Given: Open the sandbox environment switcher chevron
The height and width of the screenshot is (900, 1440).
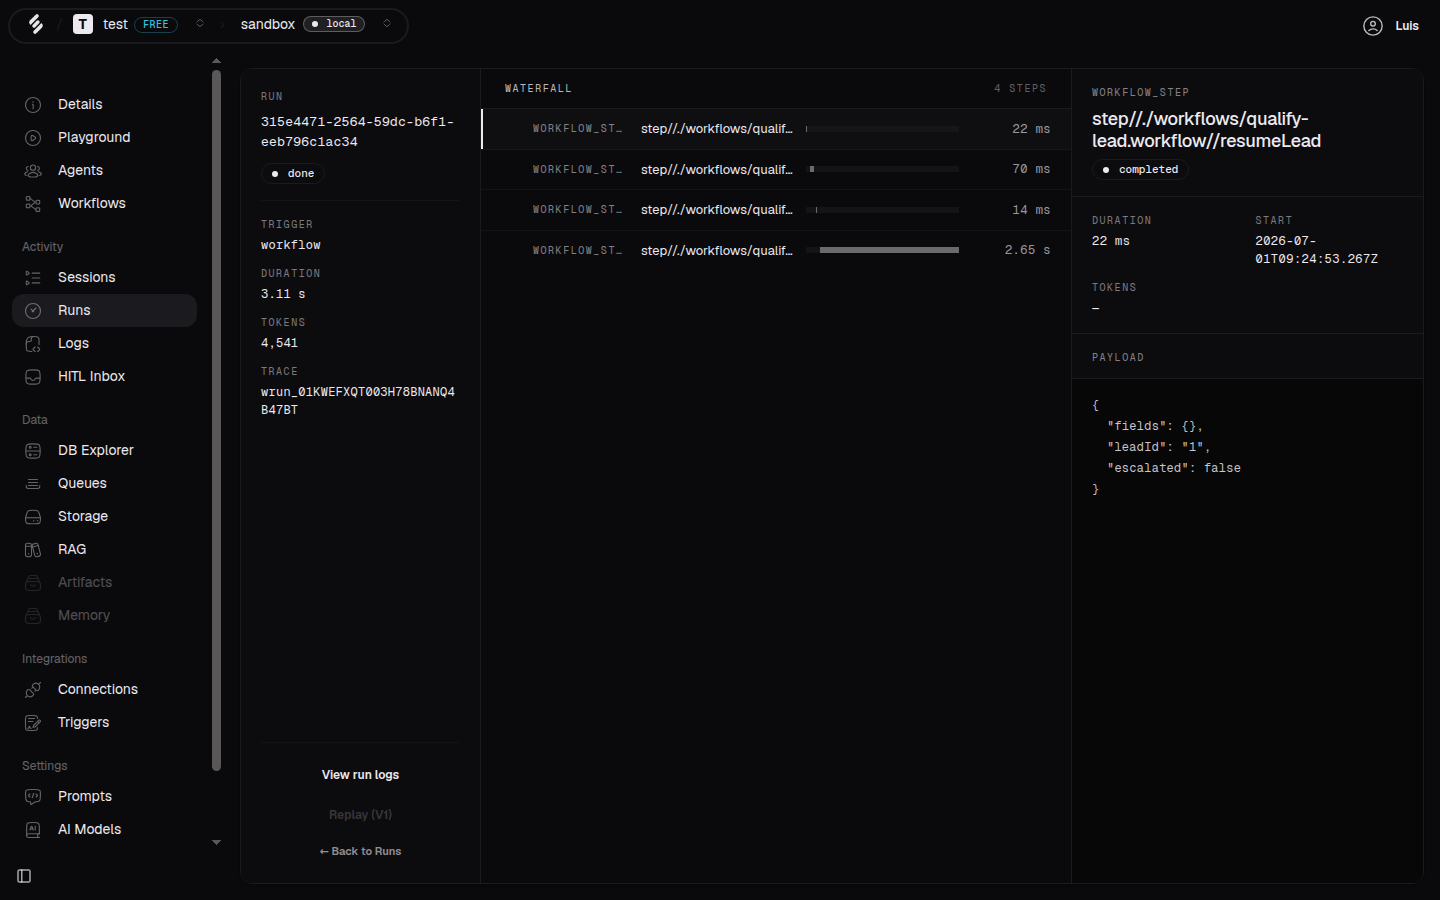Looking at the screenshot, I should (x=387, y=24).
